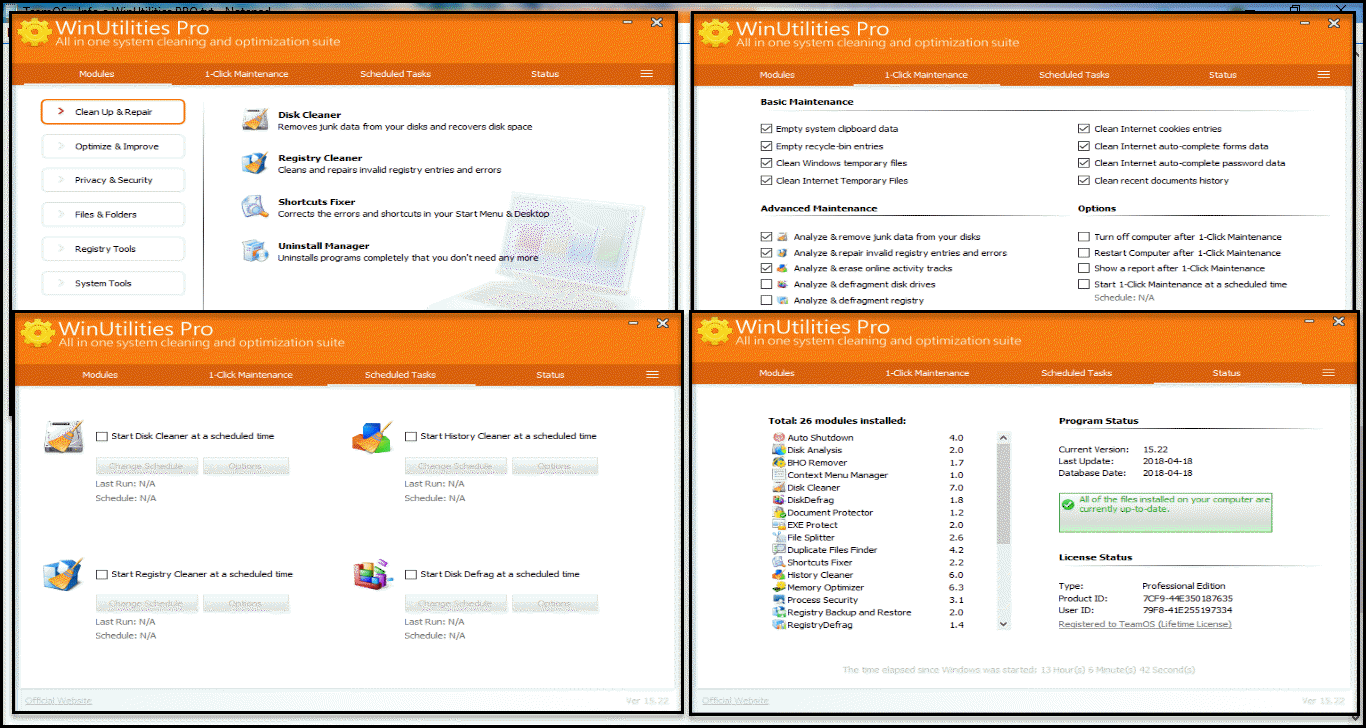Enable Show a report after 1-Click Maintenance
This screenshot has height=728, width=1366.
1084,269
